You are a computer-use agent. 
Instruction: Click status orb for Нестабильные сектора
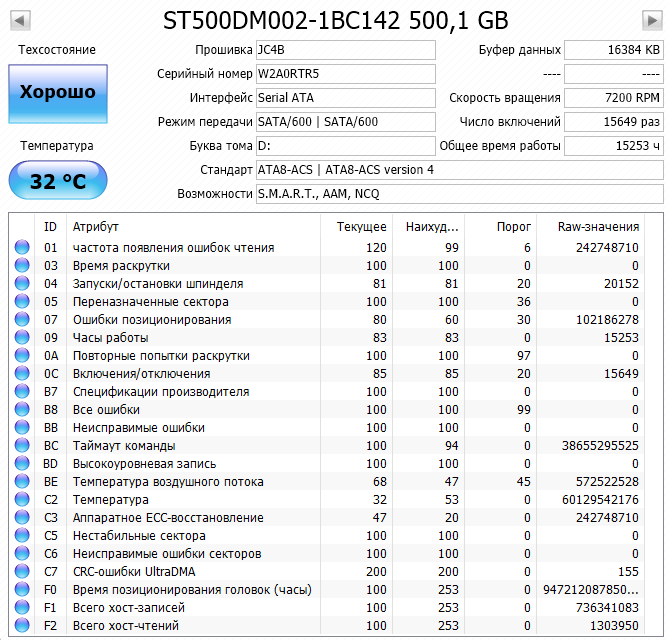(x=22, y=535)
